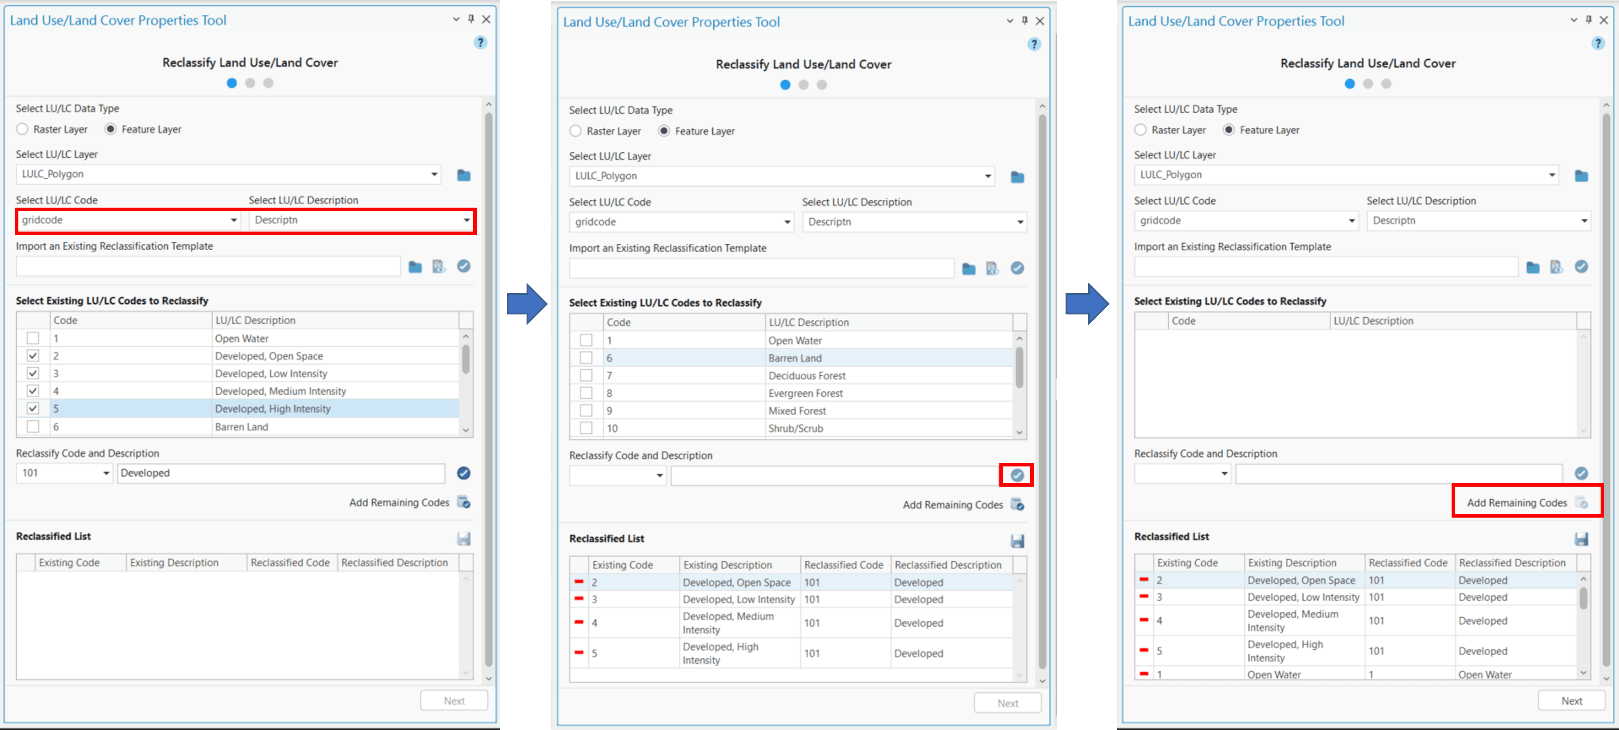Viewport: 1619px width, 730px height.
Task: Click the Next button in right panel
Action: click(1571, 701)
